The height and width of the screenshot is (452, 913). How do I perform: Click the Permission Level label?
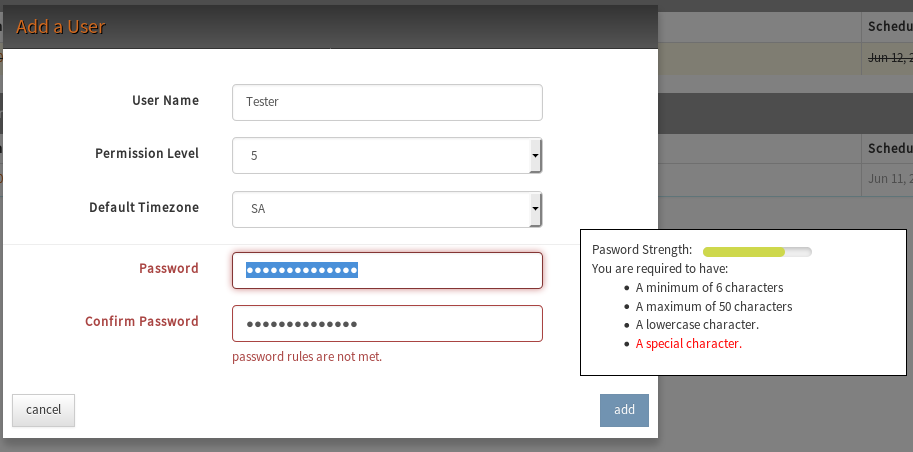pos(147,153)
